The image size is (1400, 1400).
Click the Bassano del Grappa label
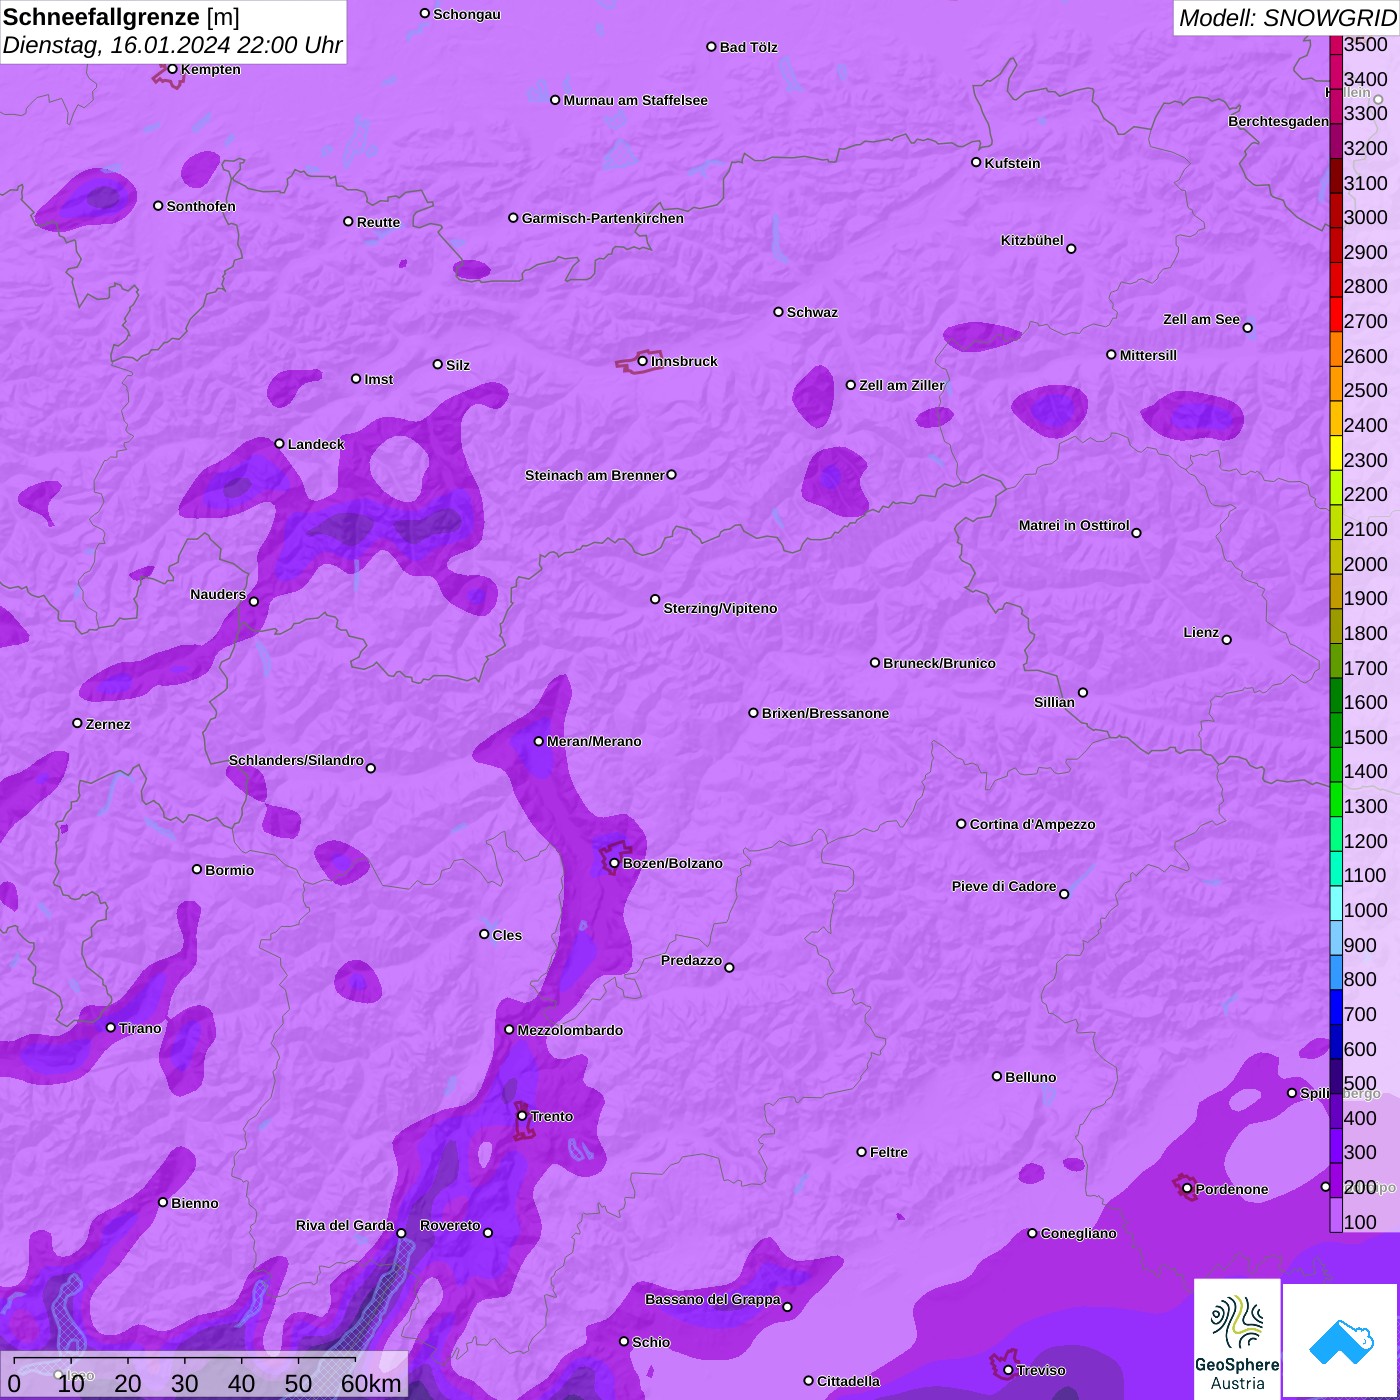point(712,1299)
